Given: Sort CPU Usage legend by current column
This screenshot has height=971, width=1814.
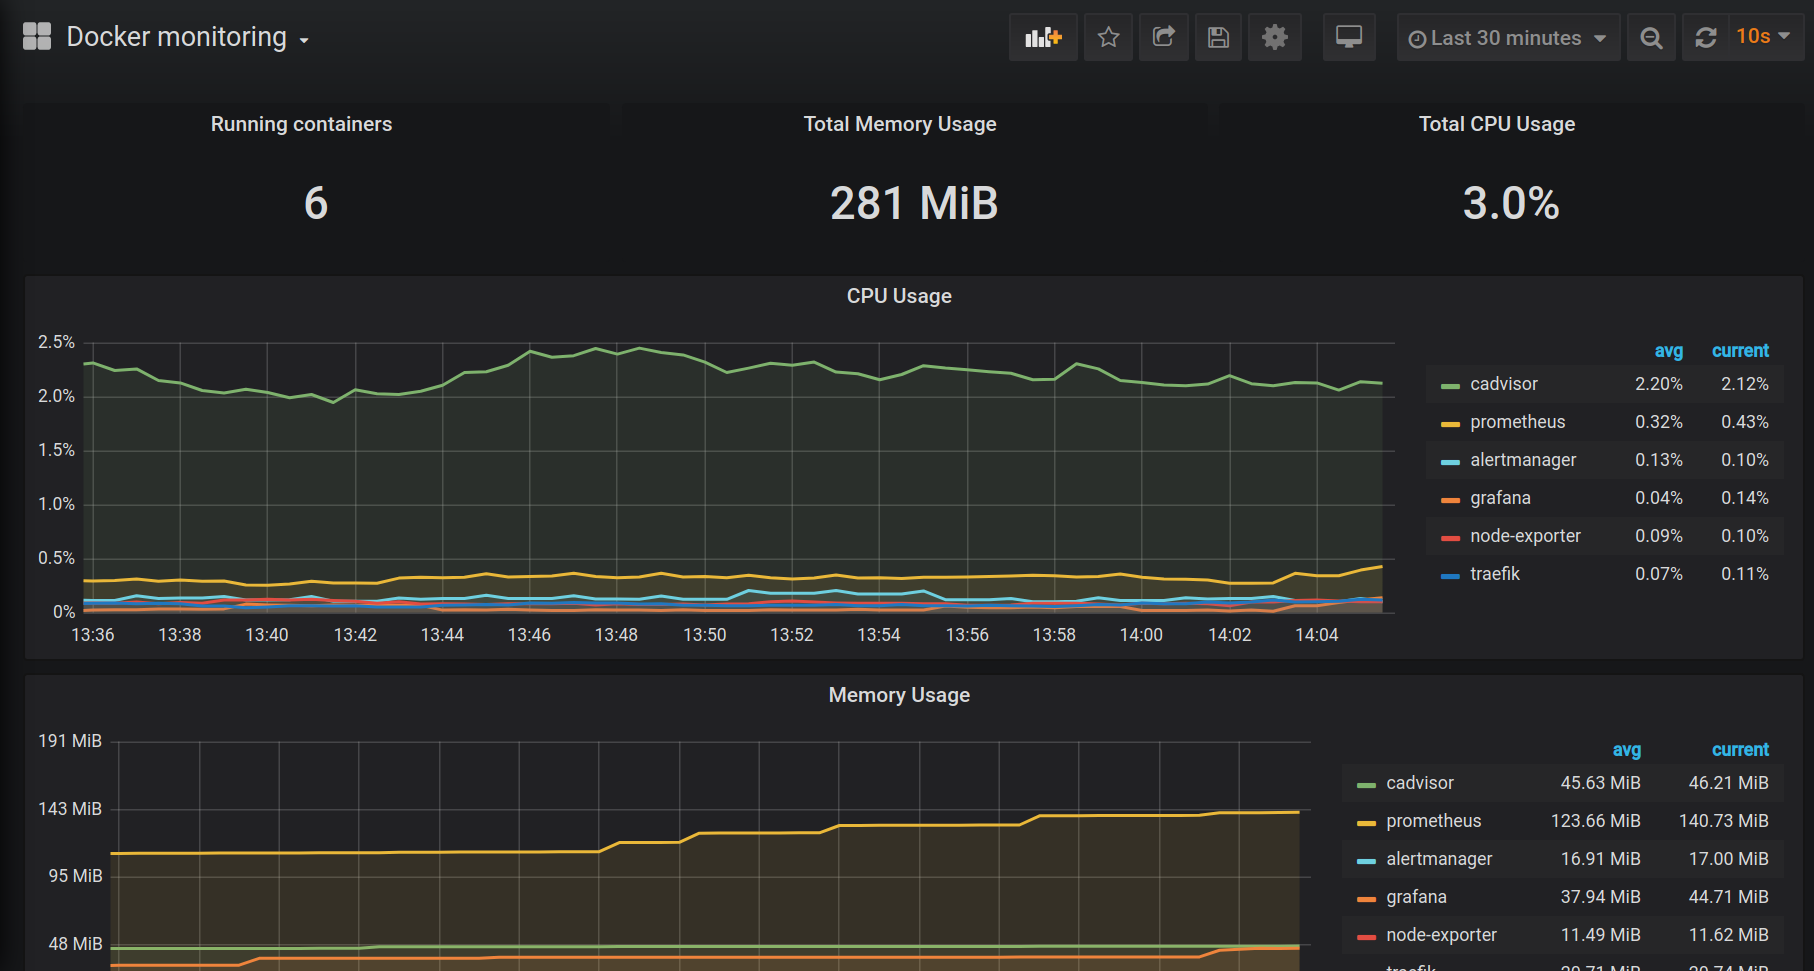Looking at the screenshot, I should tap(1740, 351).
